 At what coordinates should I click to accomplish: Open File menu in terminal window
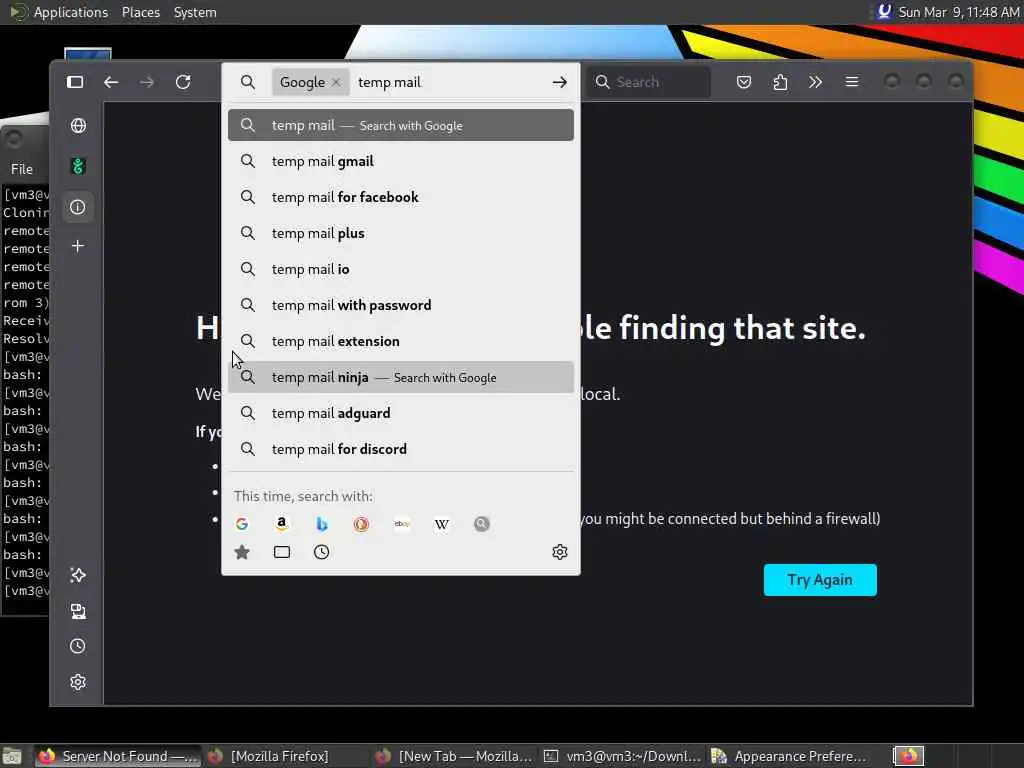click(22, 169)
